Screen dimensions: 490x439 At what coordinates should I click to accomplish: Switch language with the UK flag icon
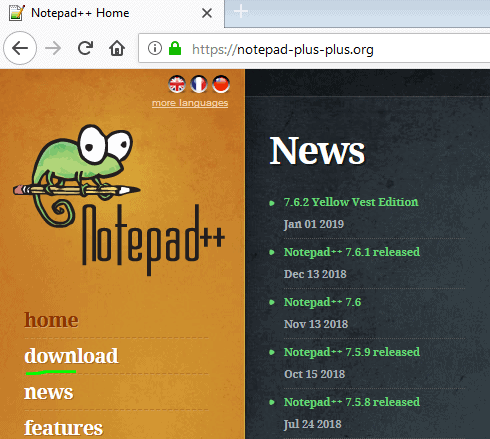pyautogui.click(x=177, y=84)
